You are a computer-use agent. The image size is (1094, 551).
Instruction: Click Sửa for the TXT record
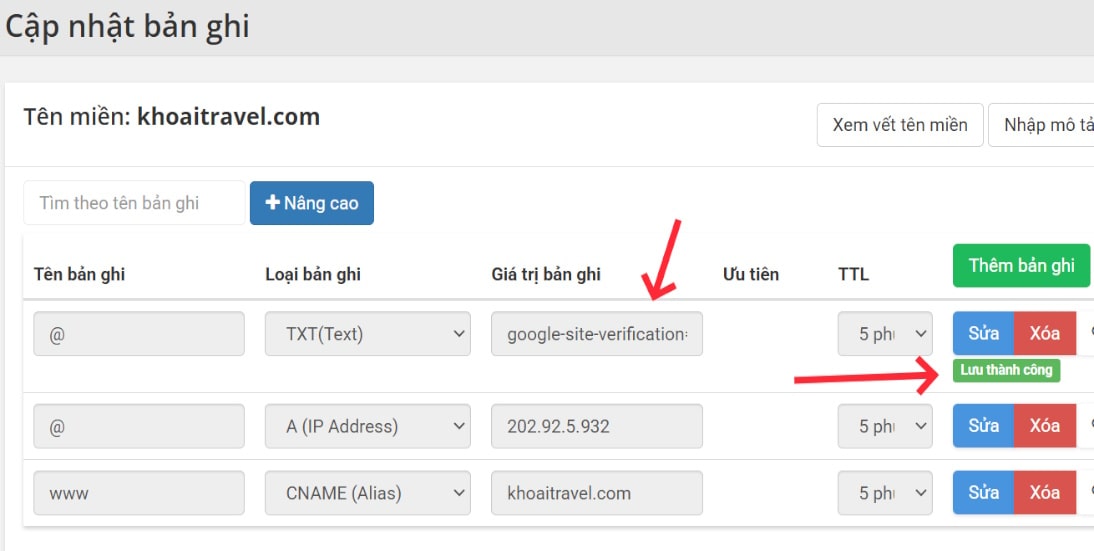click(x=983, y=334)
